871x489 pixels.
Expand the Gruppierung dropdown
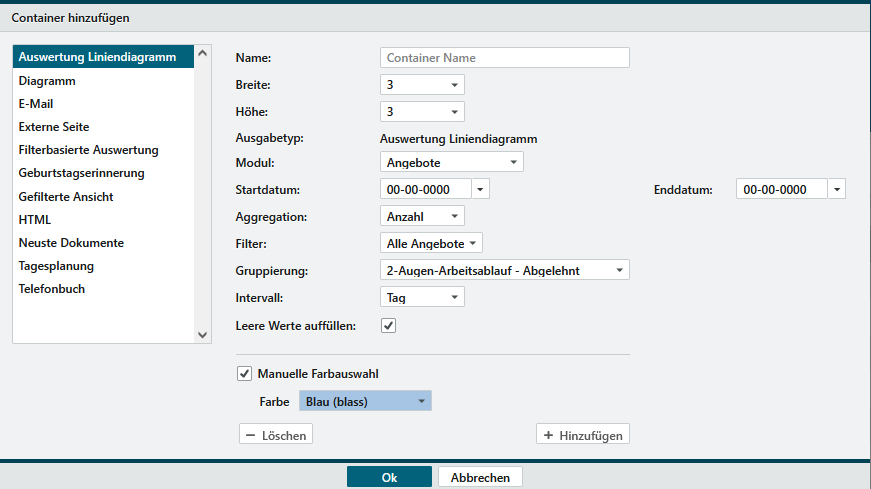505,270
